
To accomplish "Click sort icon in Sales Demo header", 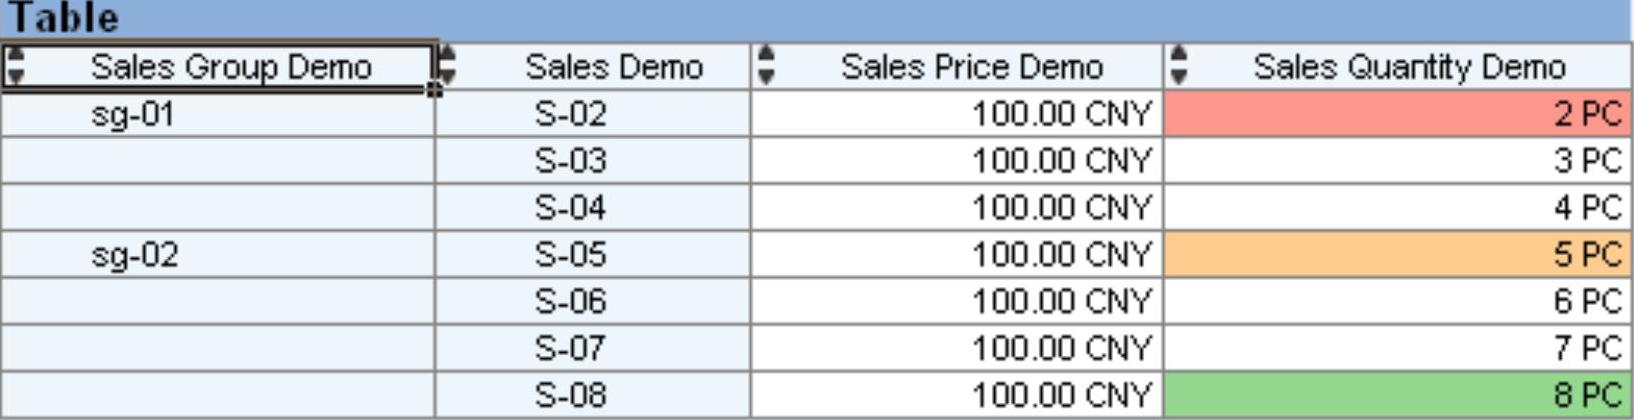I will point(448,66).
